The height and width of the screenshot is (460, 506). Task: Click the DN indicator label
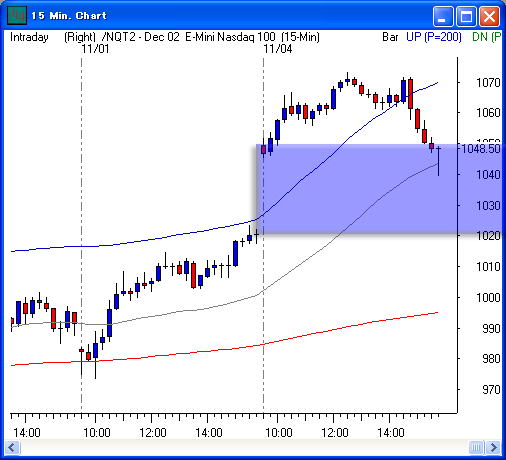(x=486, y=37)
